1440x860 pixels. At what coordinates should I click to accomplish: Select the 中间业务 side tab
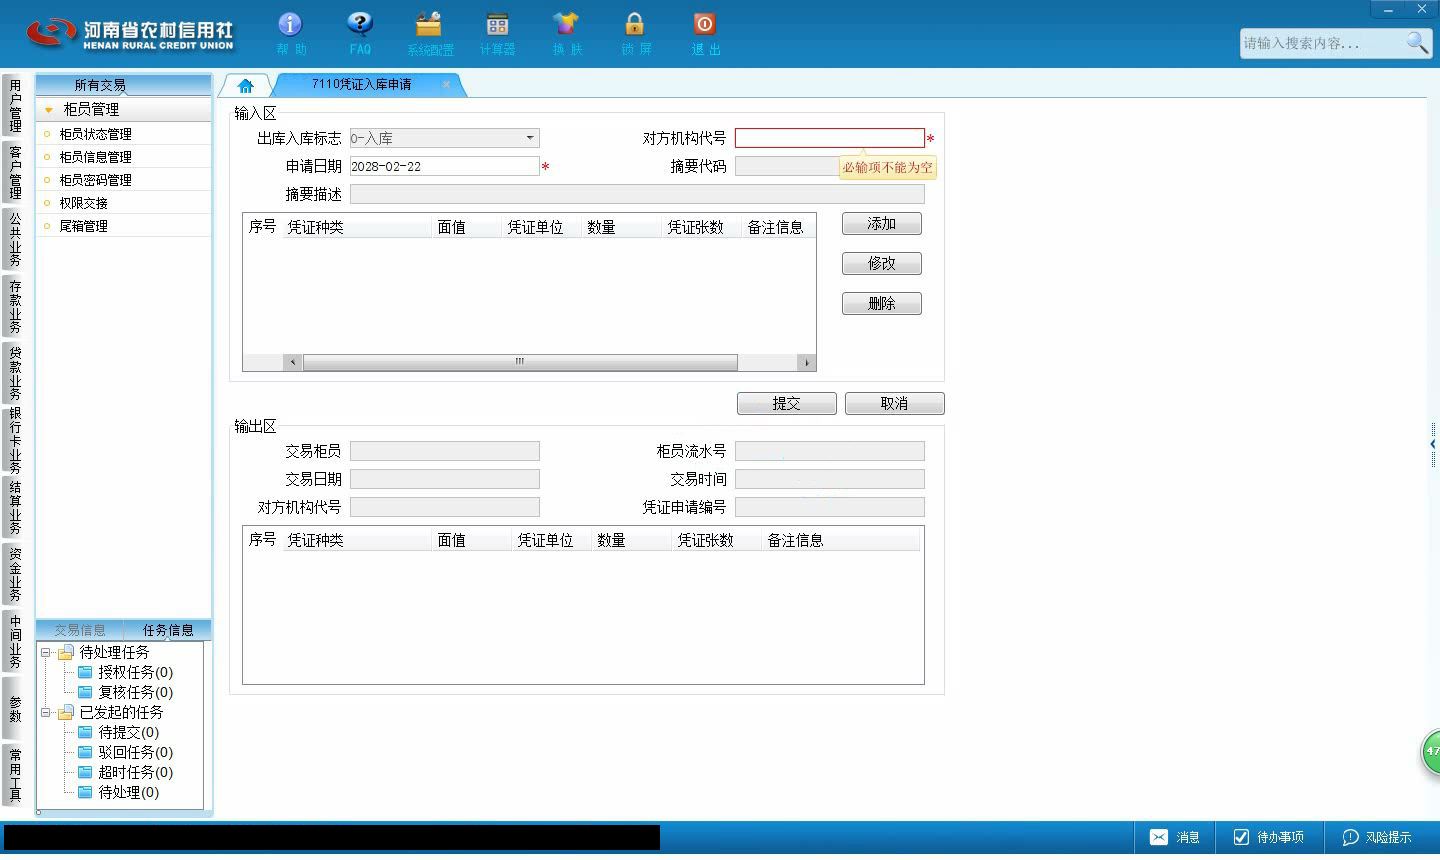tap(15, 641)
